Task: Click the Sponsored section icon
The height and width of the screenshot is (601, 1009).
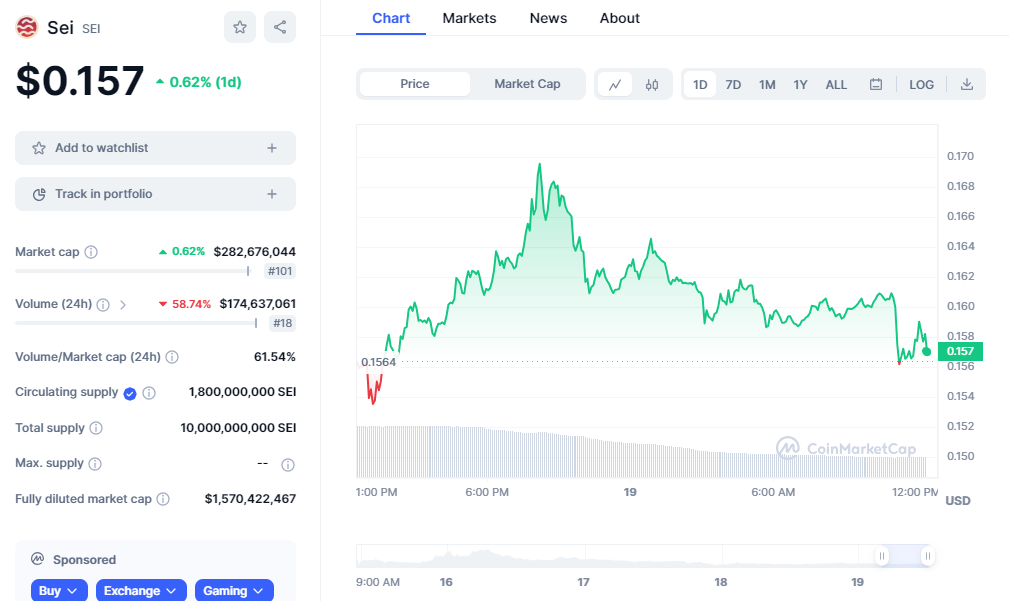Action: (x=37, y=559)
